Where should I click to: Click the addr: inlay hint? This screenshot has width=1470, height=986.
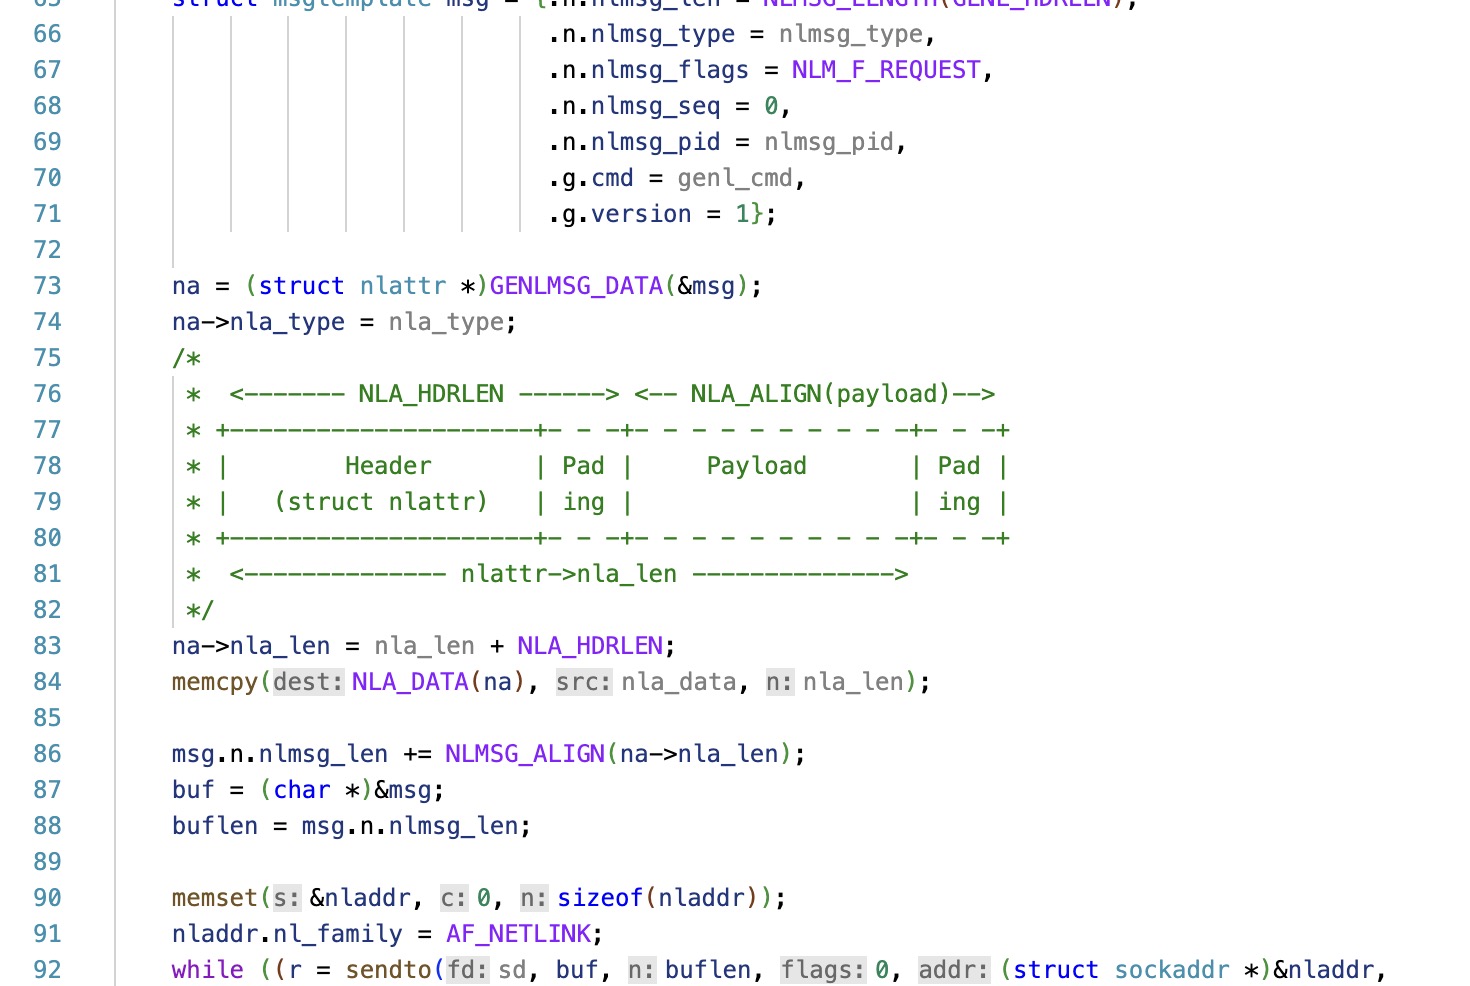point(954,970)
